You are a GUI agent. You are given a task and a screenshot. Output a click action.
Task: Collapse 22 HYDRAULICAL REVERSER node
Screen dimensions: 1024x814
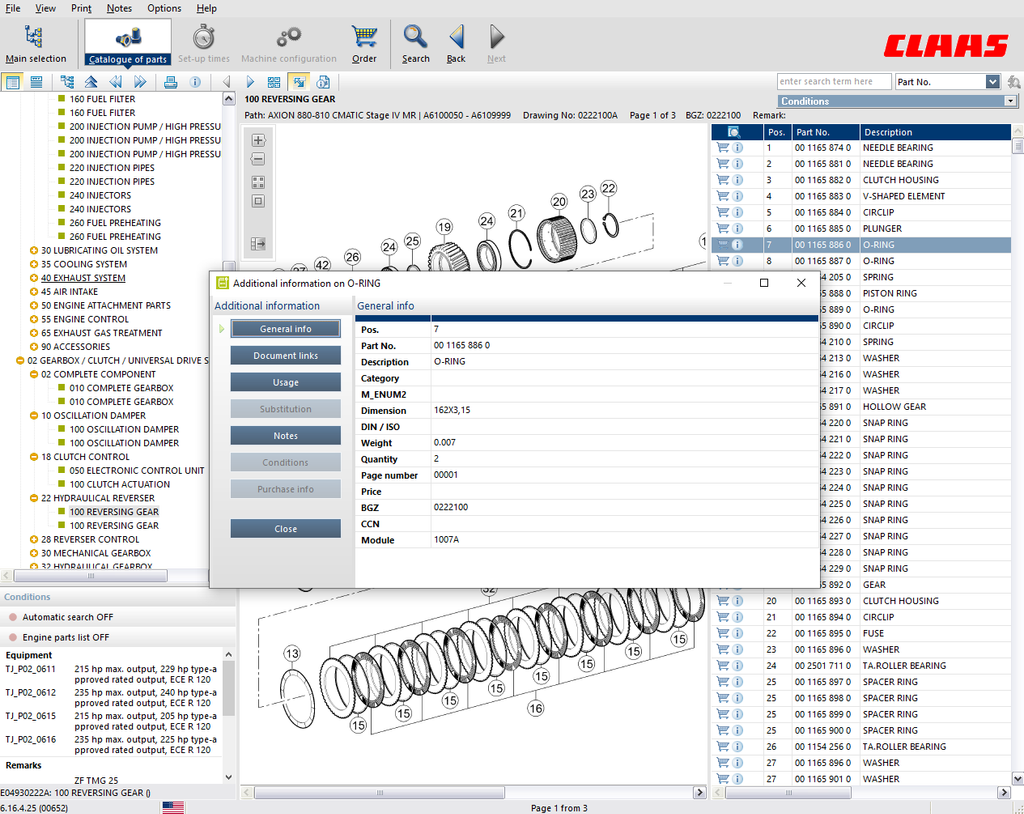pos(33,498)
